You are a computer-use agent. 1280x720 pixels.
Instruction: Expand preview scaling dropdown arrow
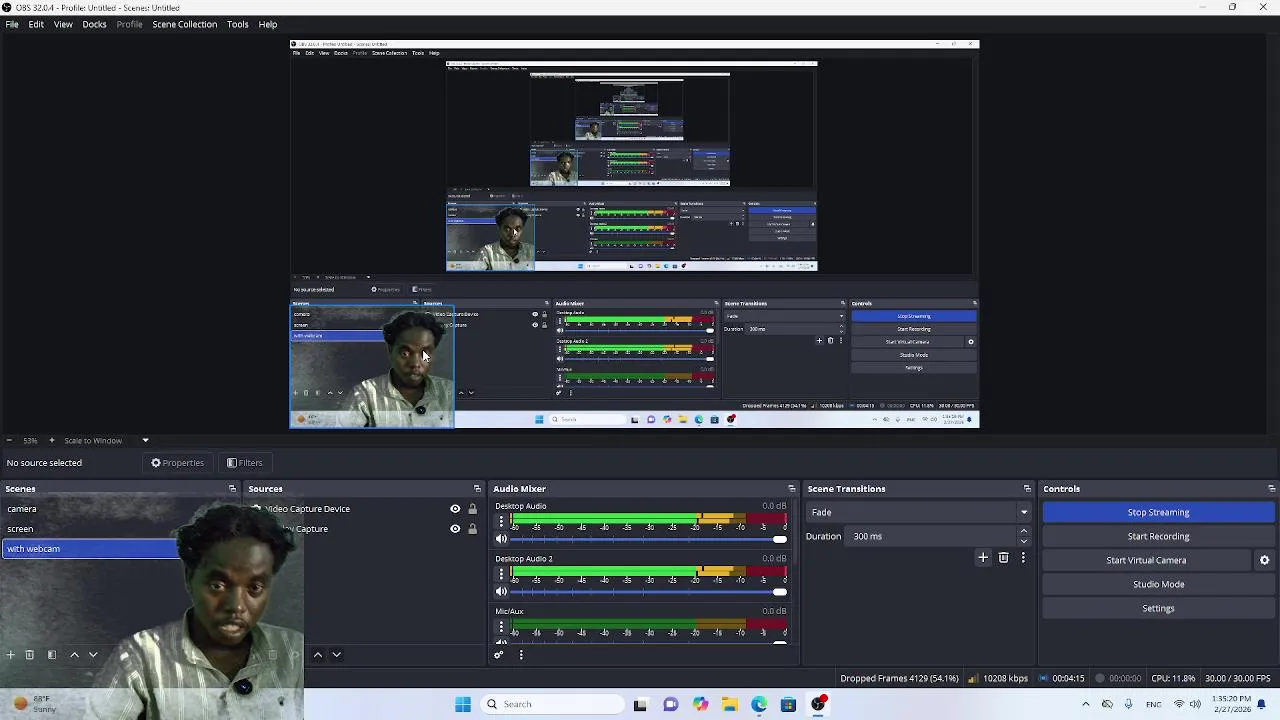145,440
